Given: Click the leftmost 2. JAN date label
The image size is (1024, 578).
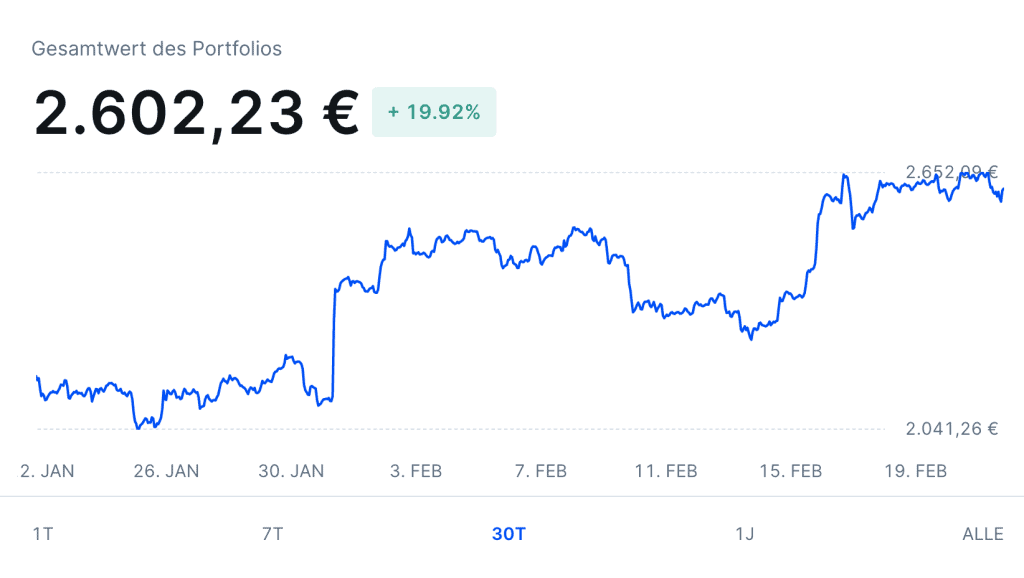Looking at the screenshot, I should [x=47, y=471].
